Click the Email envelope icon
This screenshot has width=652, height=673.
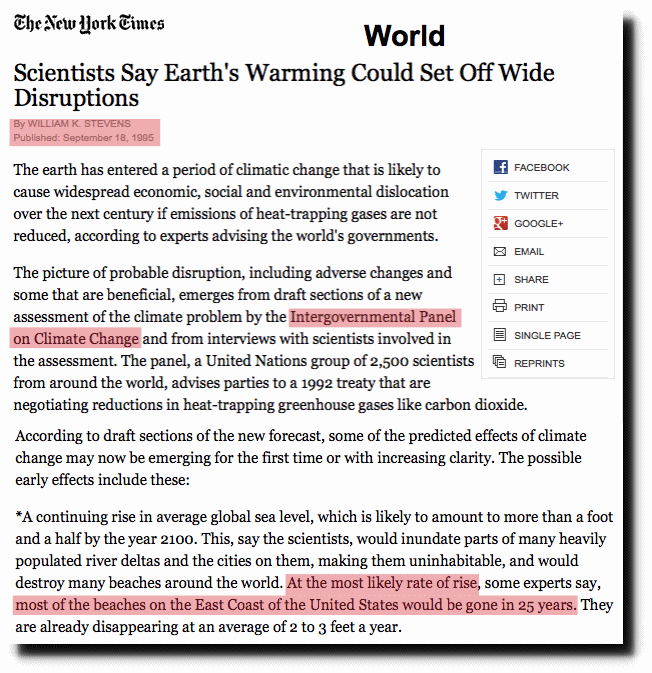tap(500, 252)
